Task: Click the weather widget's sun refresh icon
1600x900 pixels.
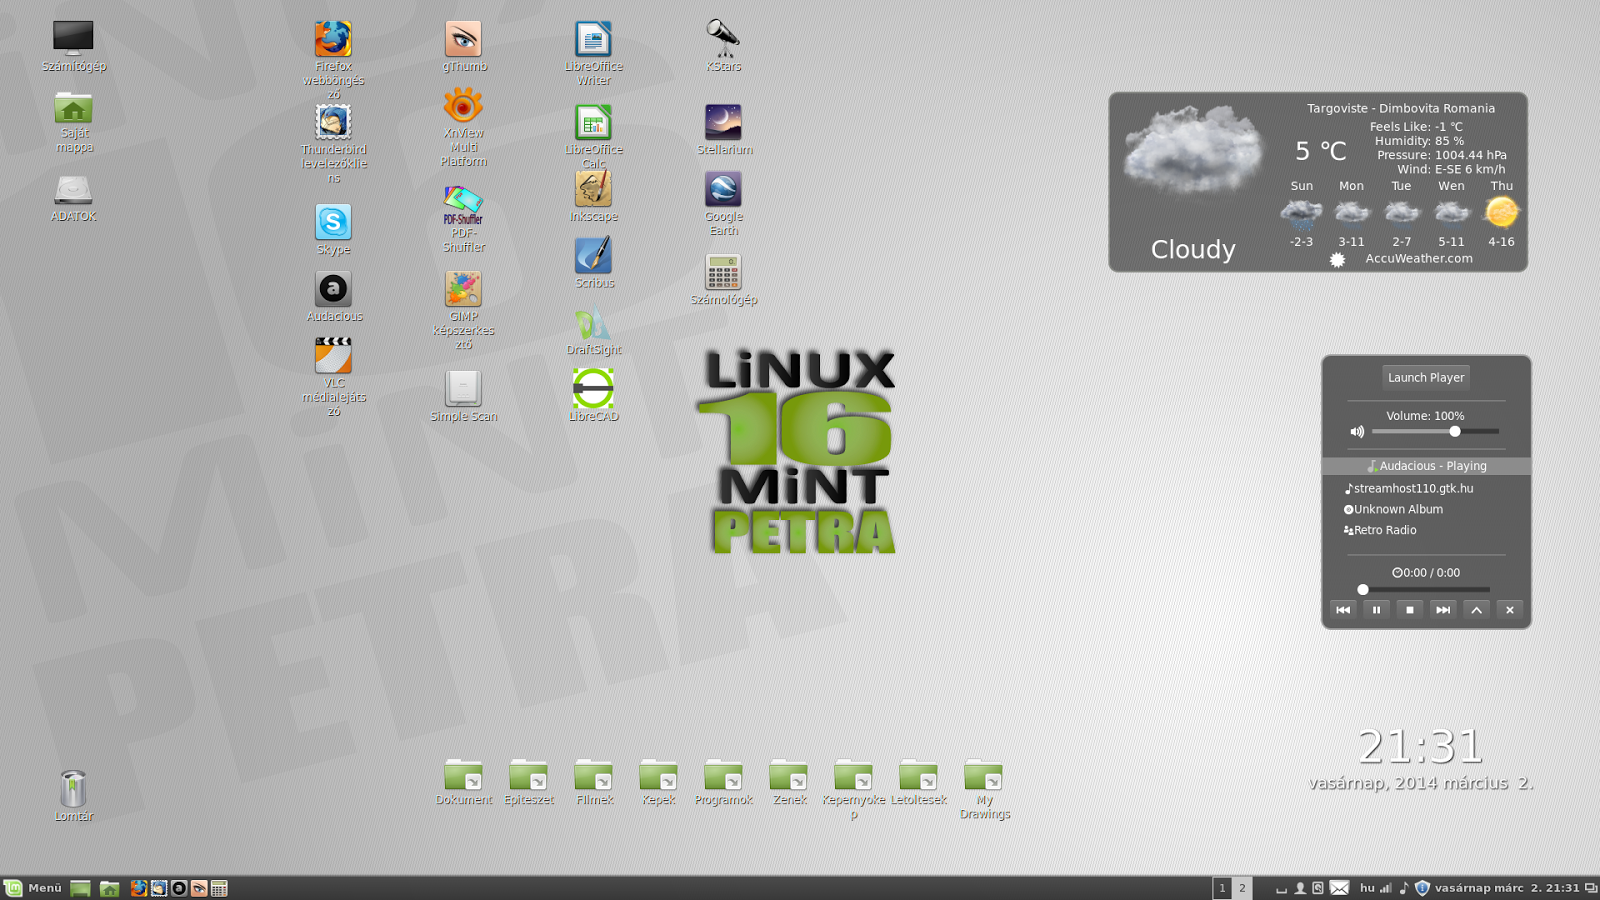Action: click(1337, 260)
